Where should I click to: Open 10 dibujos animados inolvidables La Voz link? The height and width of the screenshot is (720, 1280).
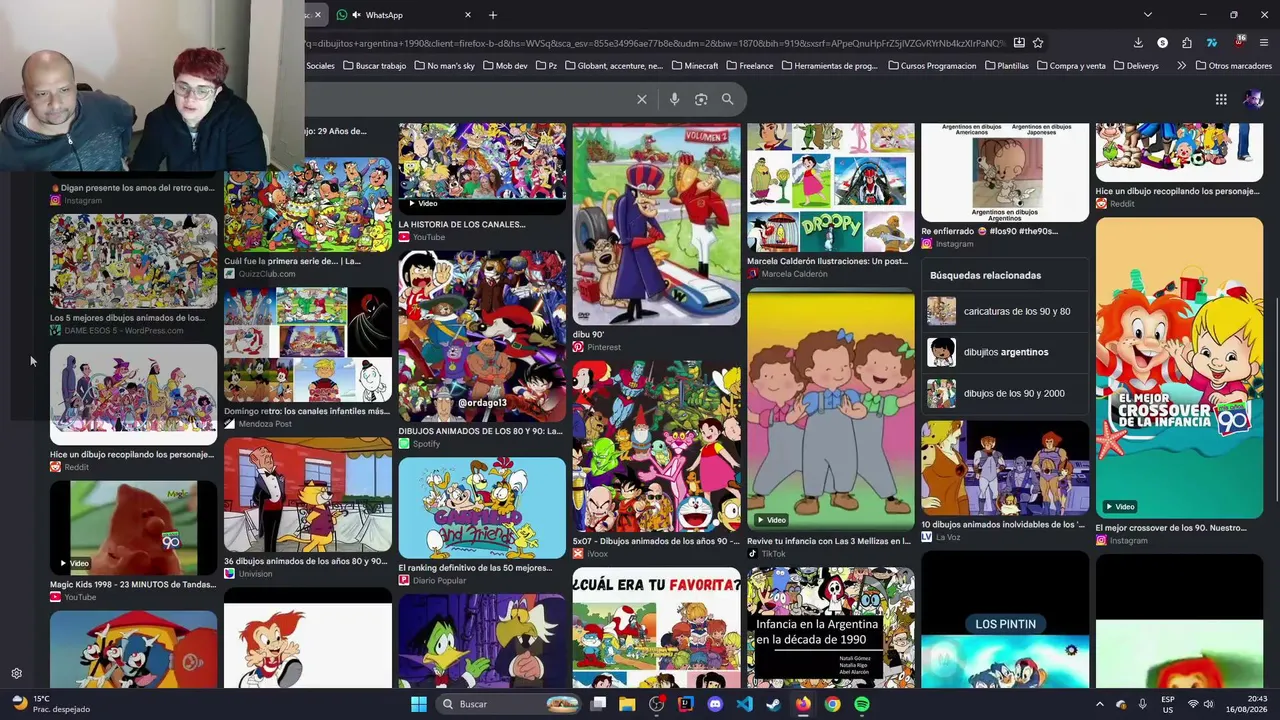coord(1003,524)
